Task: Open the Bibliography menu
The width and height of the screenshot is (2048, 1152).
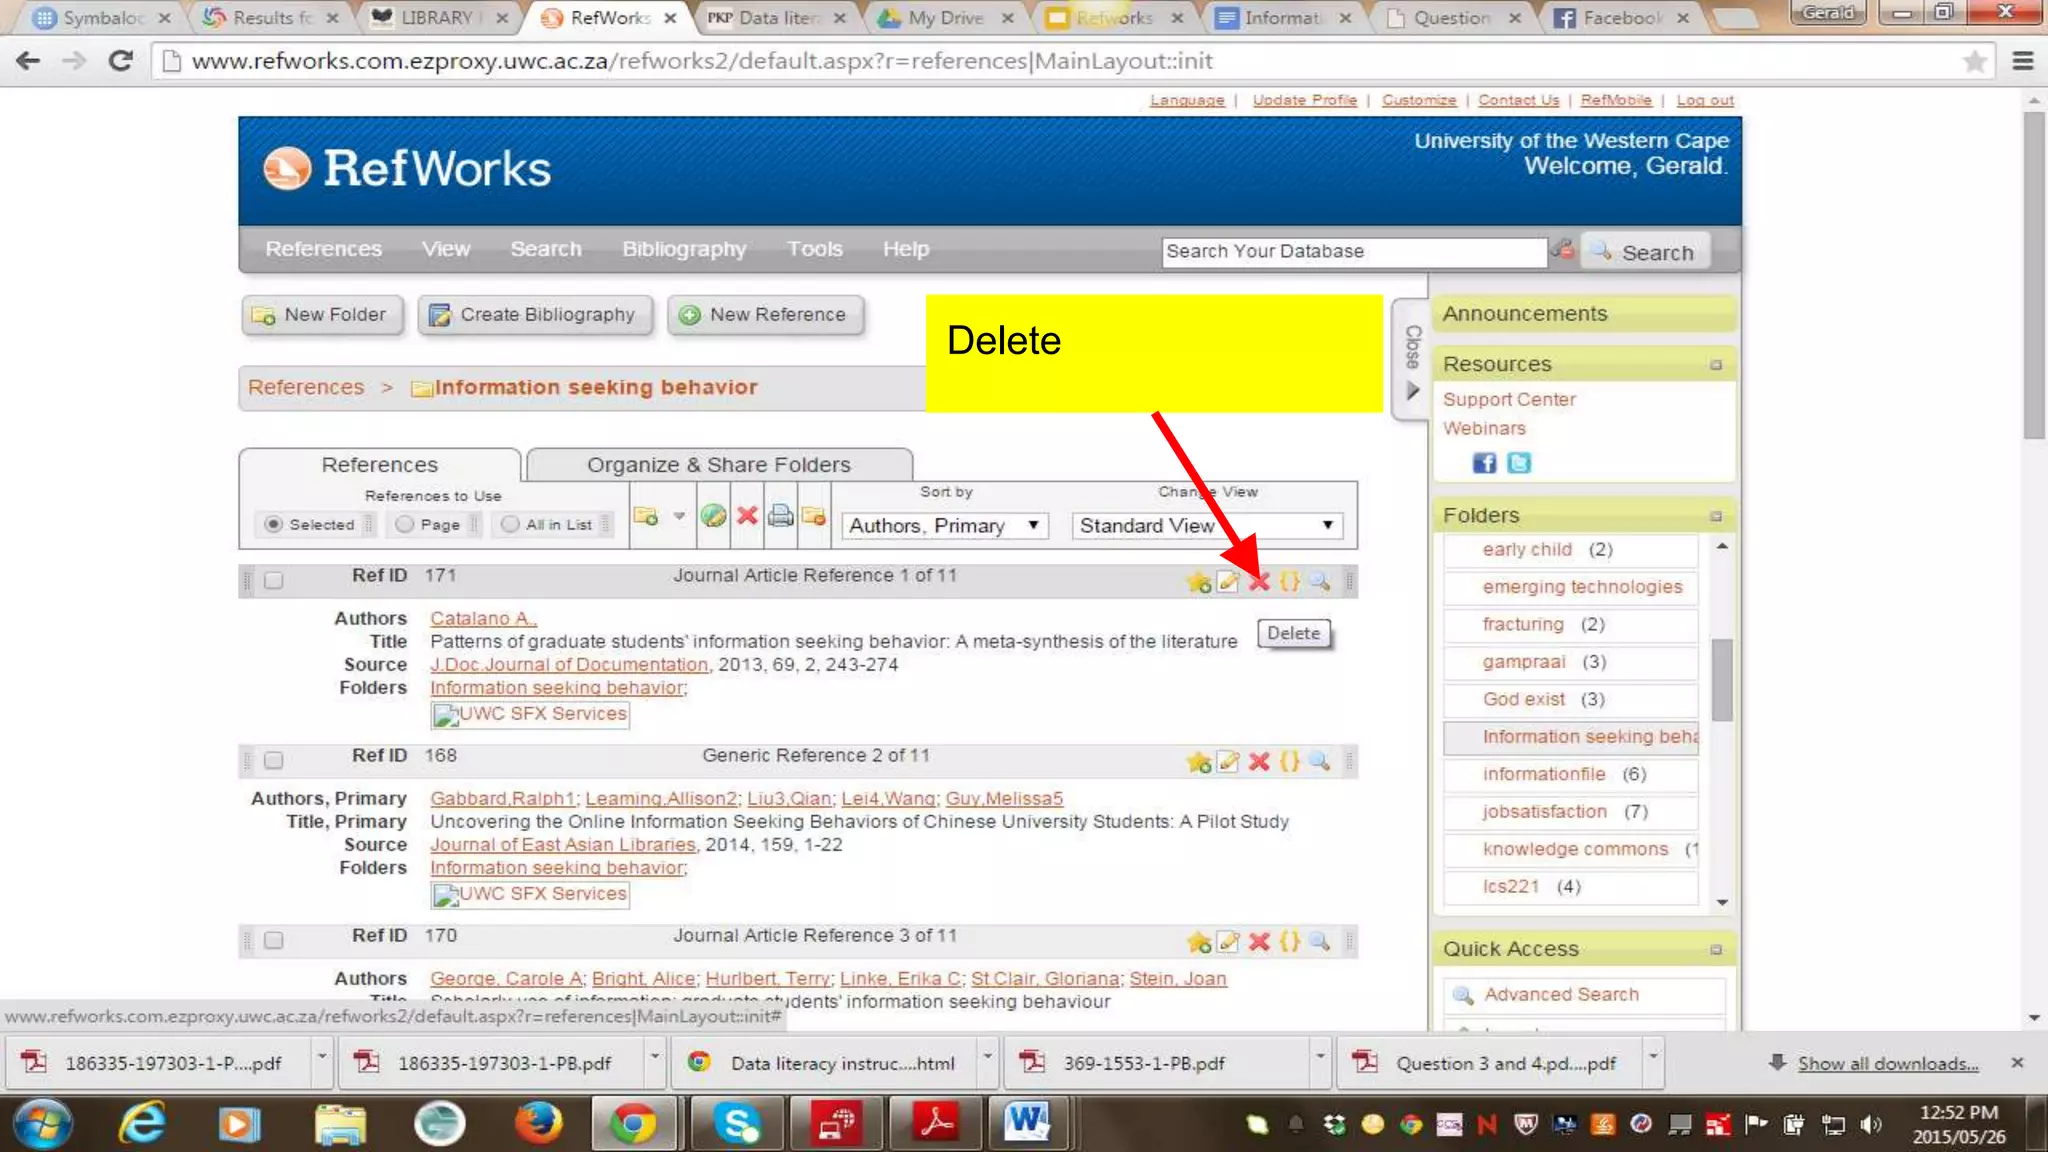Action: [x=684, y=249]
